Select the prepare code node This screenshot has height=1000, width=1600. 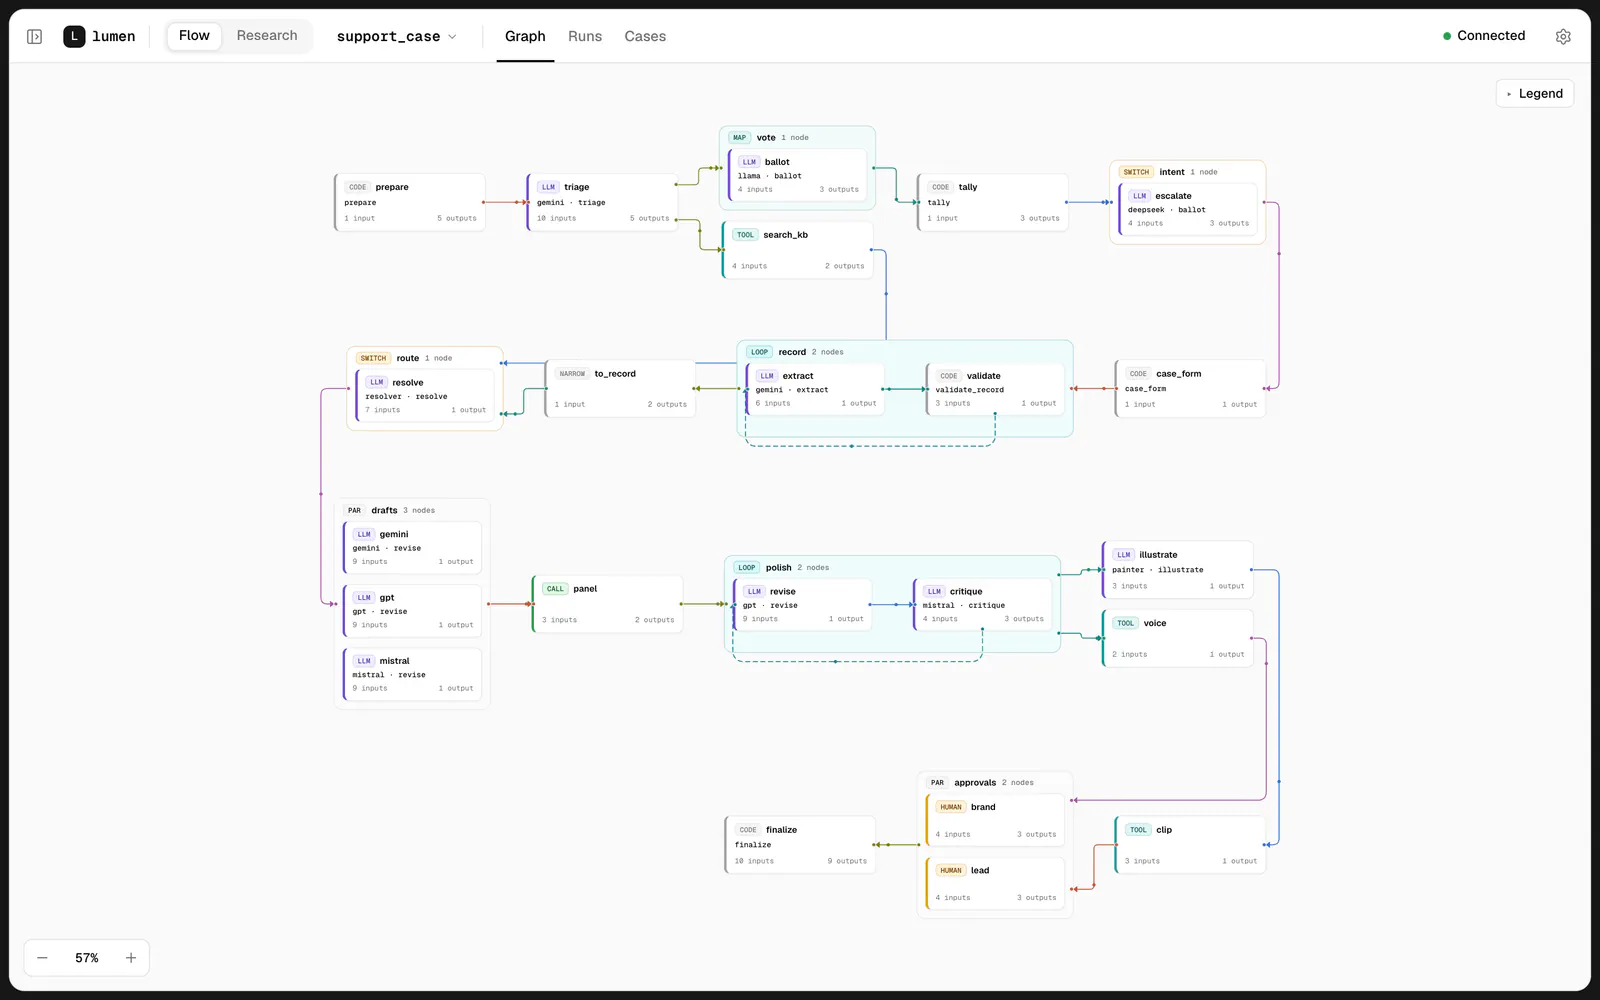click(410, 202)
